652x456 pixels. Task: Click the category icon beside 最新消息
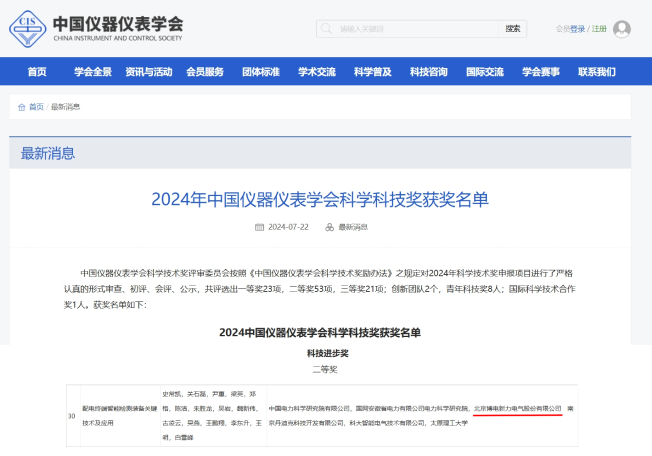pyautogui.click(x=330, y=227)
